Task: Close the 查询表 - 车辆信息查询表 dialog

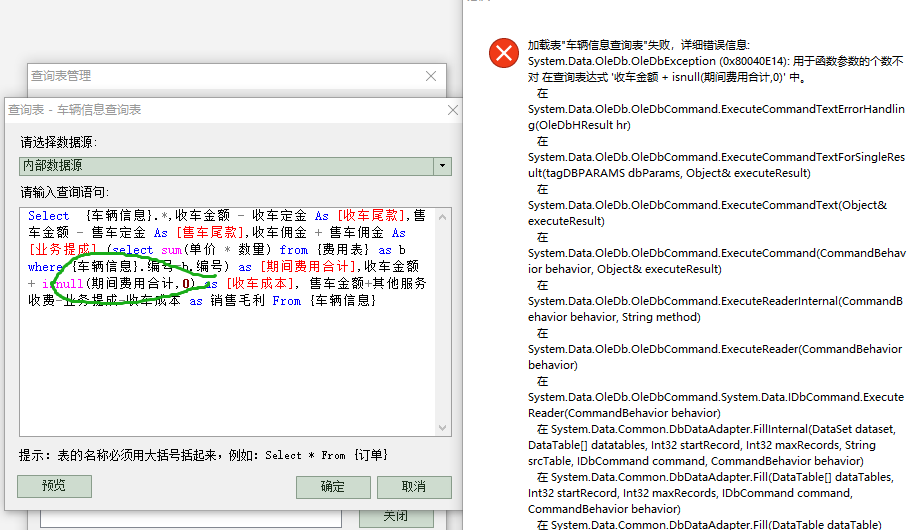Action: pos(452,110)
